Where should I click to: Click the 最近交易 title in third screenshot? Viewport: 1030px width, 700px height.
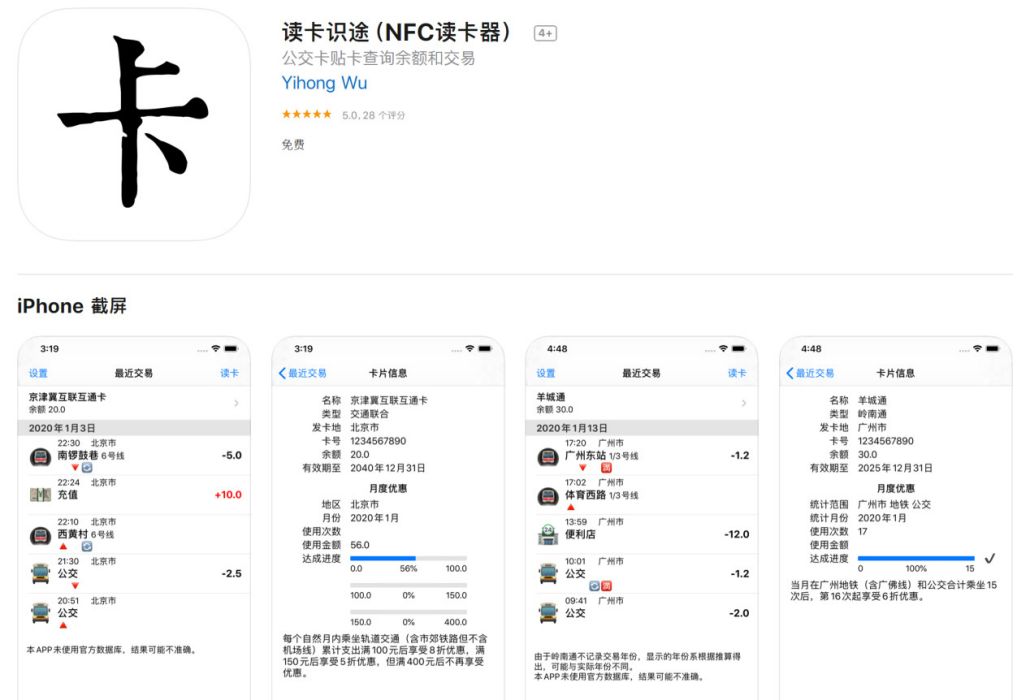642,373
